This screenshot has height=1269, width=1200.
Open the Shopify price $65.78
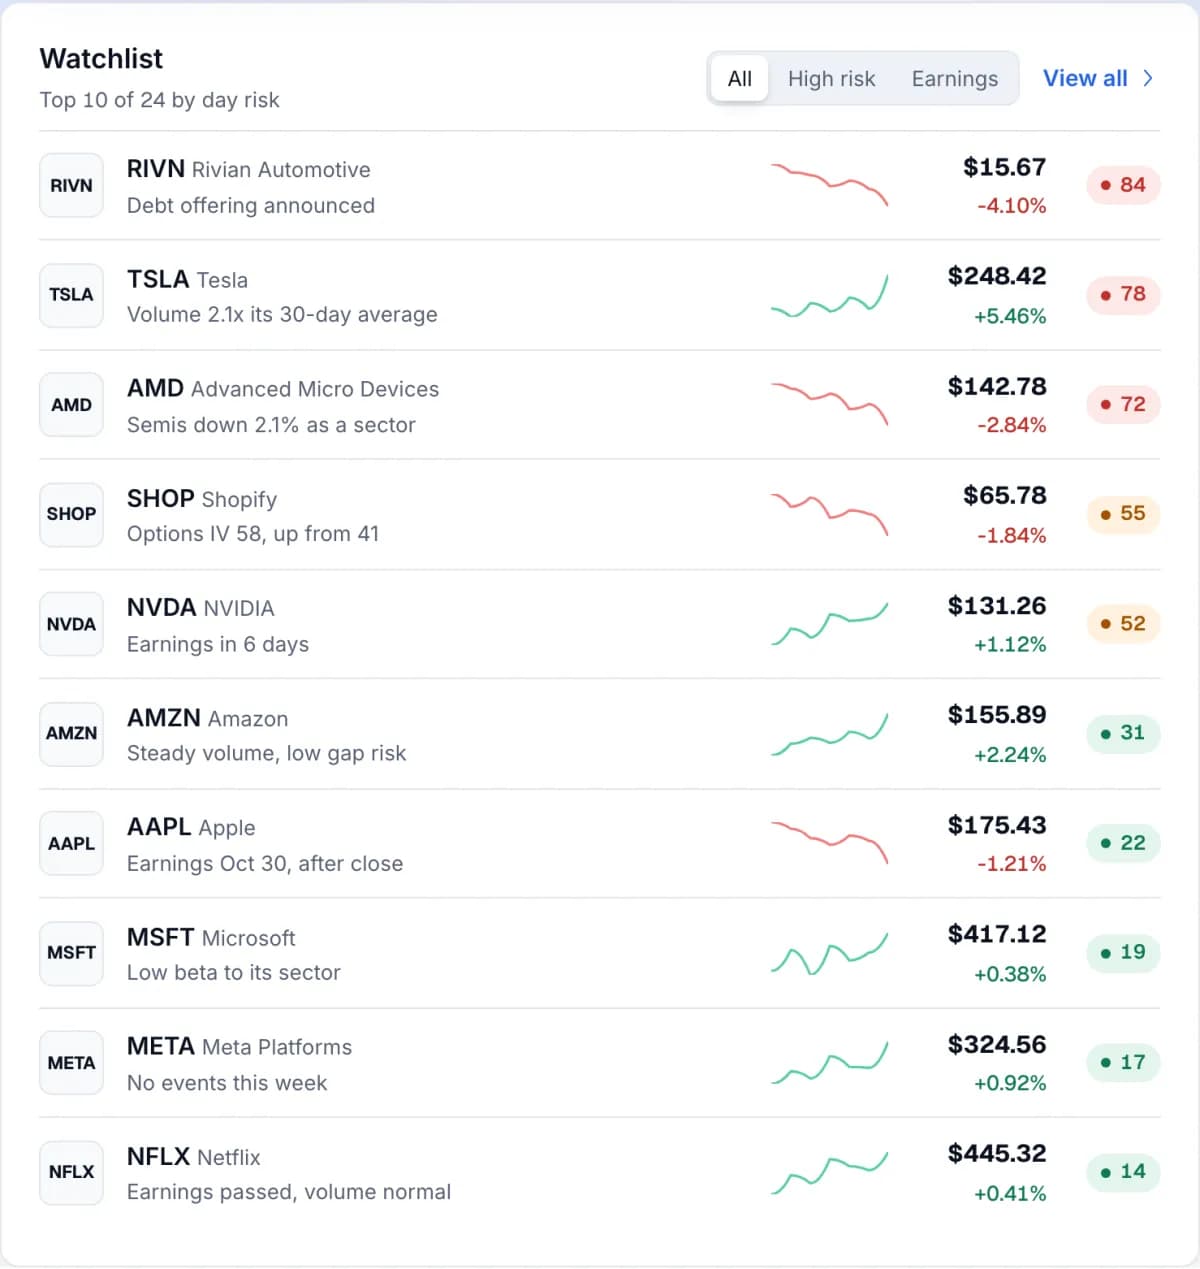1004,496
